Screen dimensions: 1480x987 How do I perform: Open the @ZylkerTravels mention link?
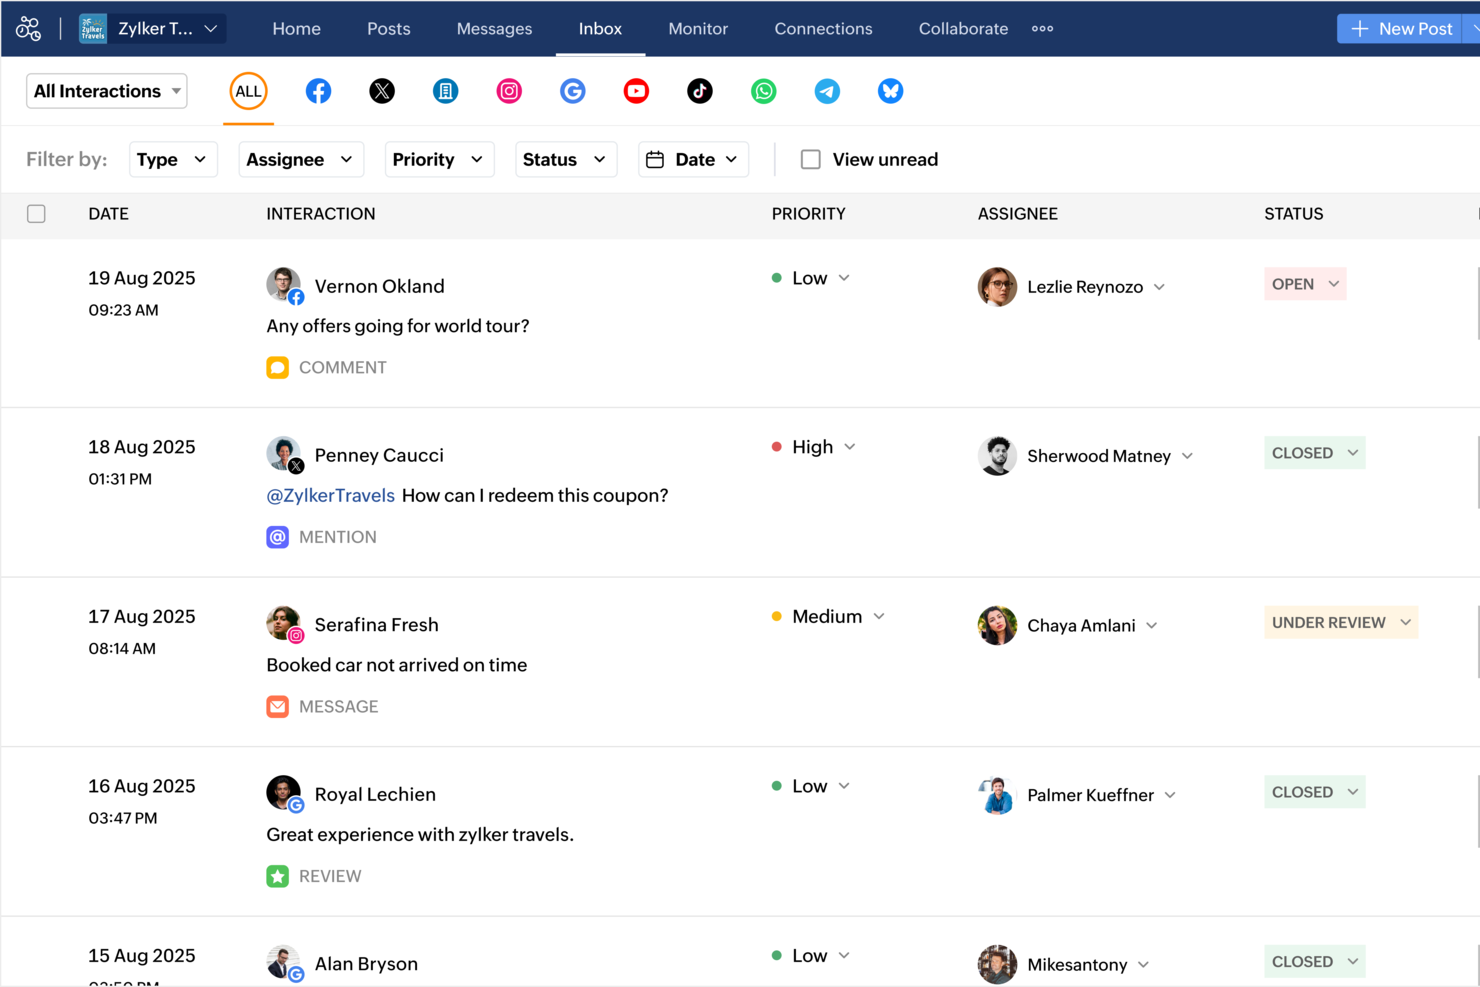click(x=330, y=494)
